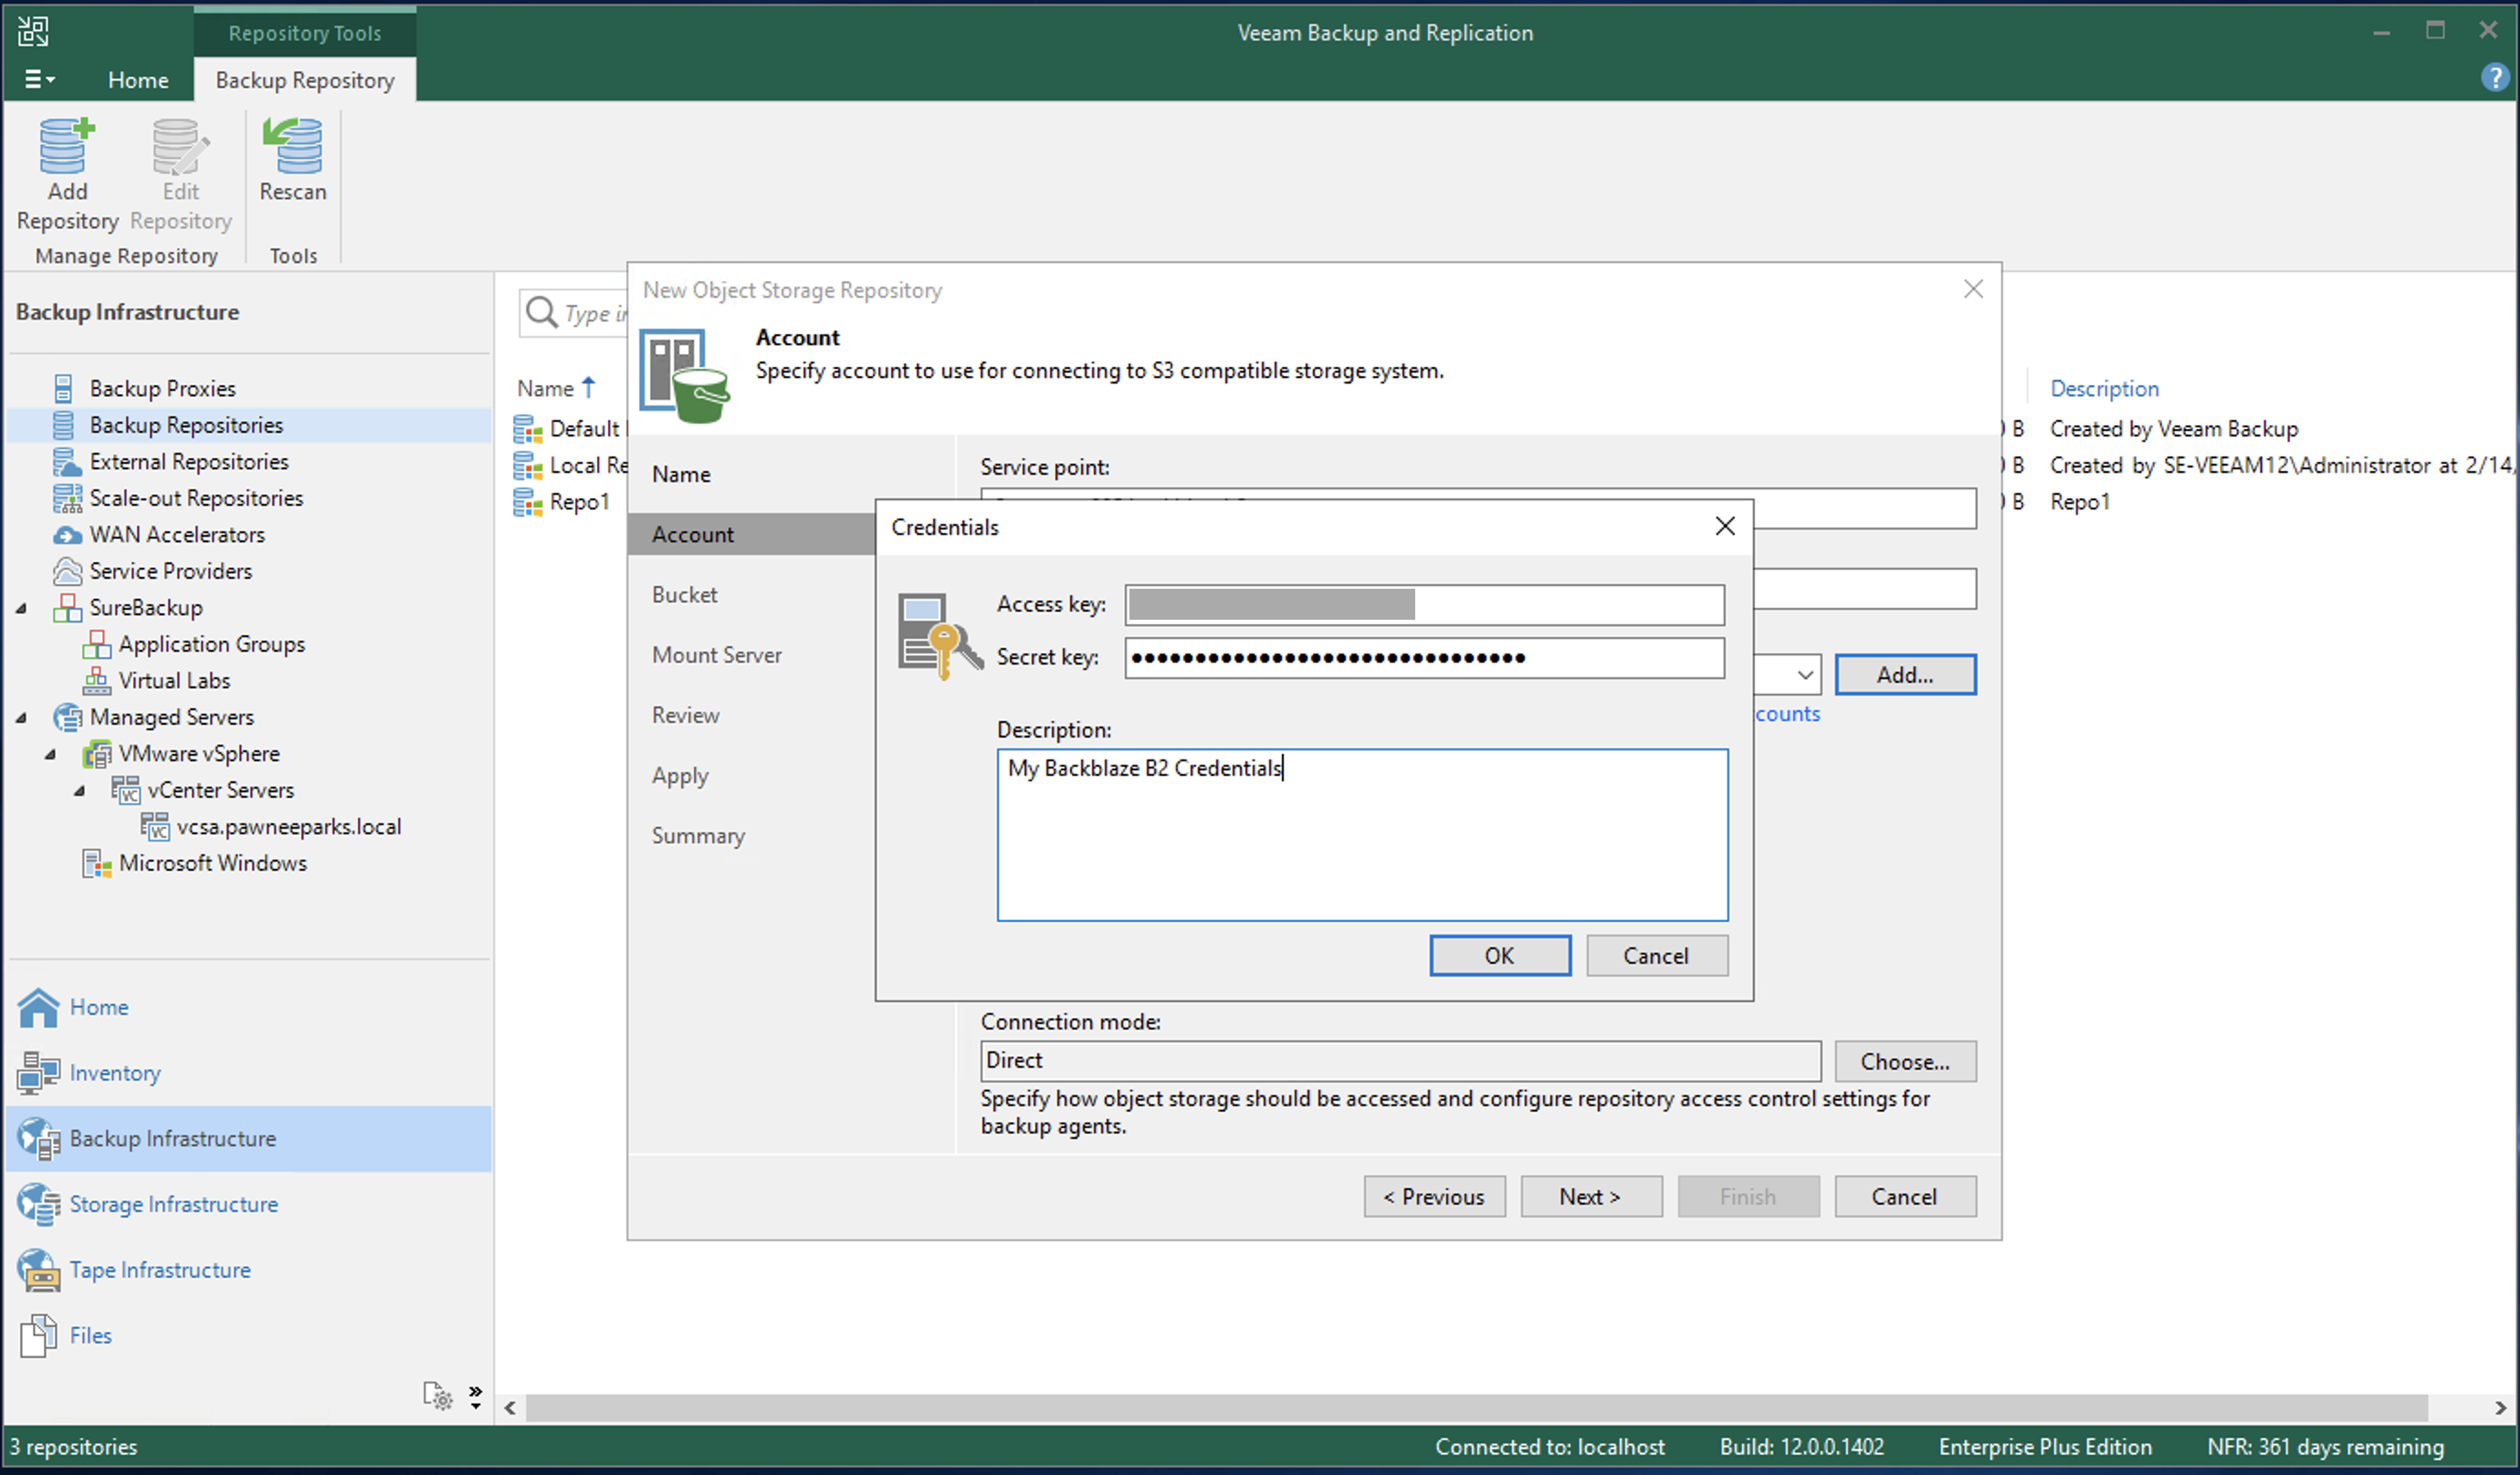
Task: Click the Direct connection mode field
Action: point(1400,1061)
